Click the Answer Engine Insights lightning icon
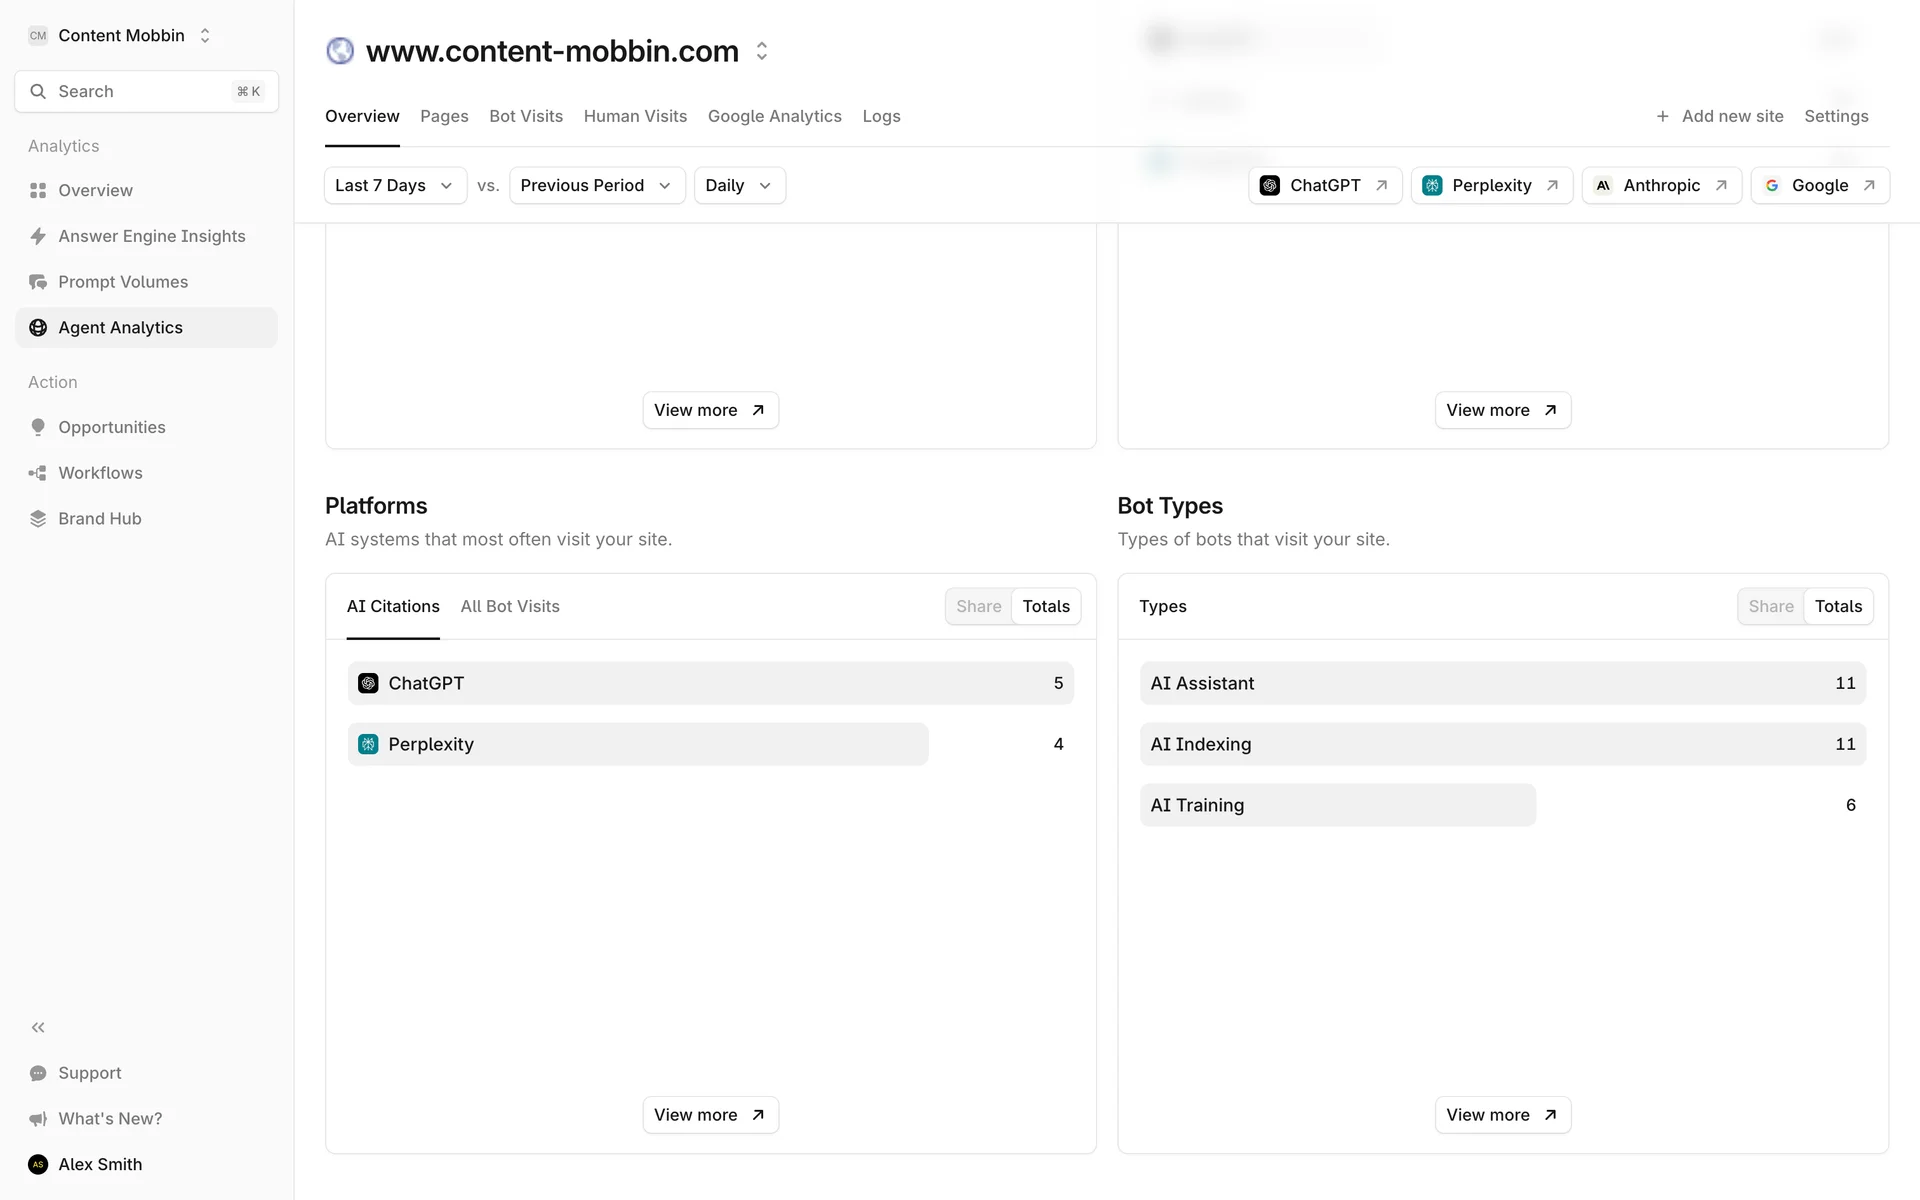 coord(38,236)
